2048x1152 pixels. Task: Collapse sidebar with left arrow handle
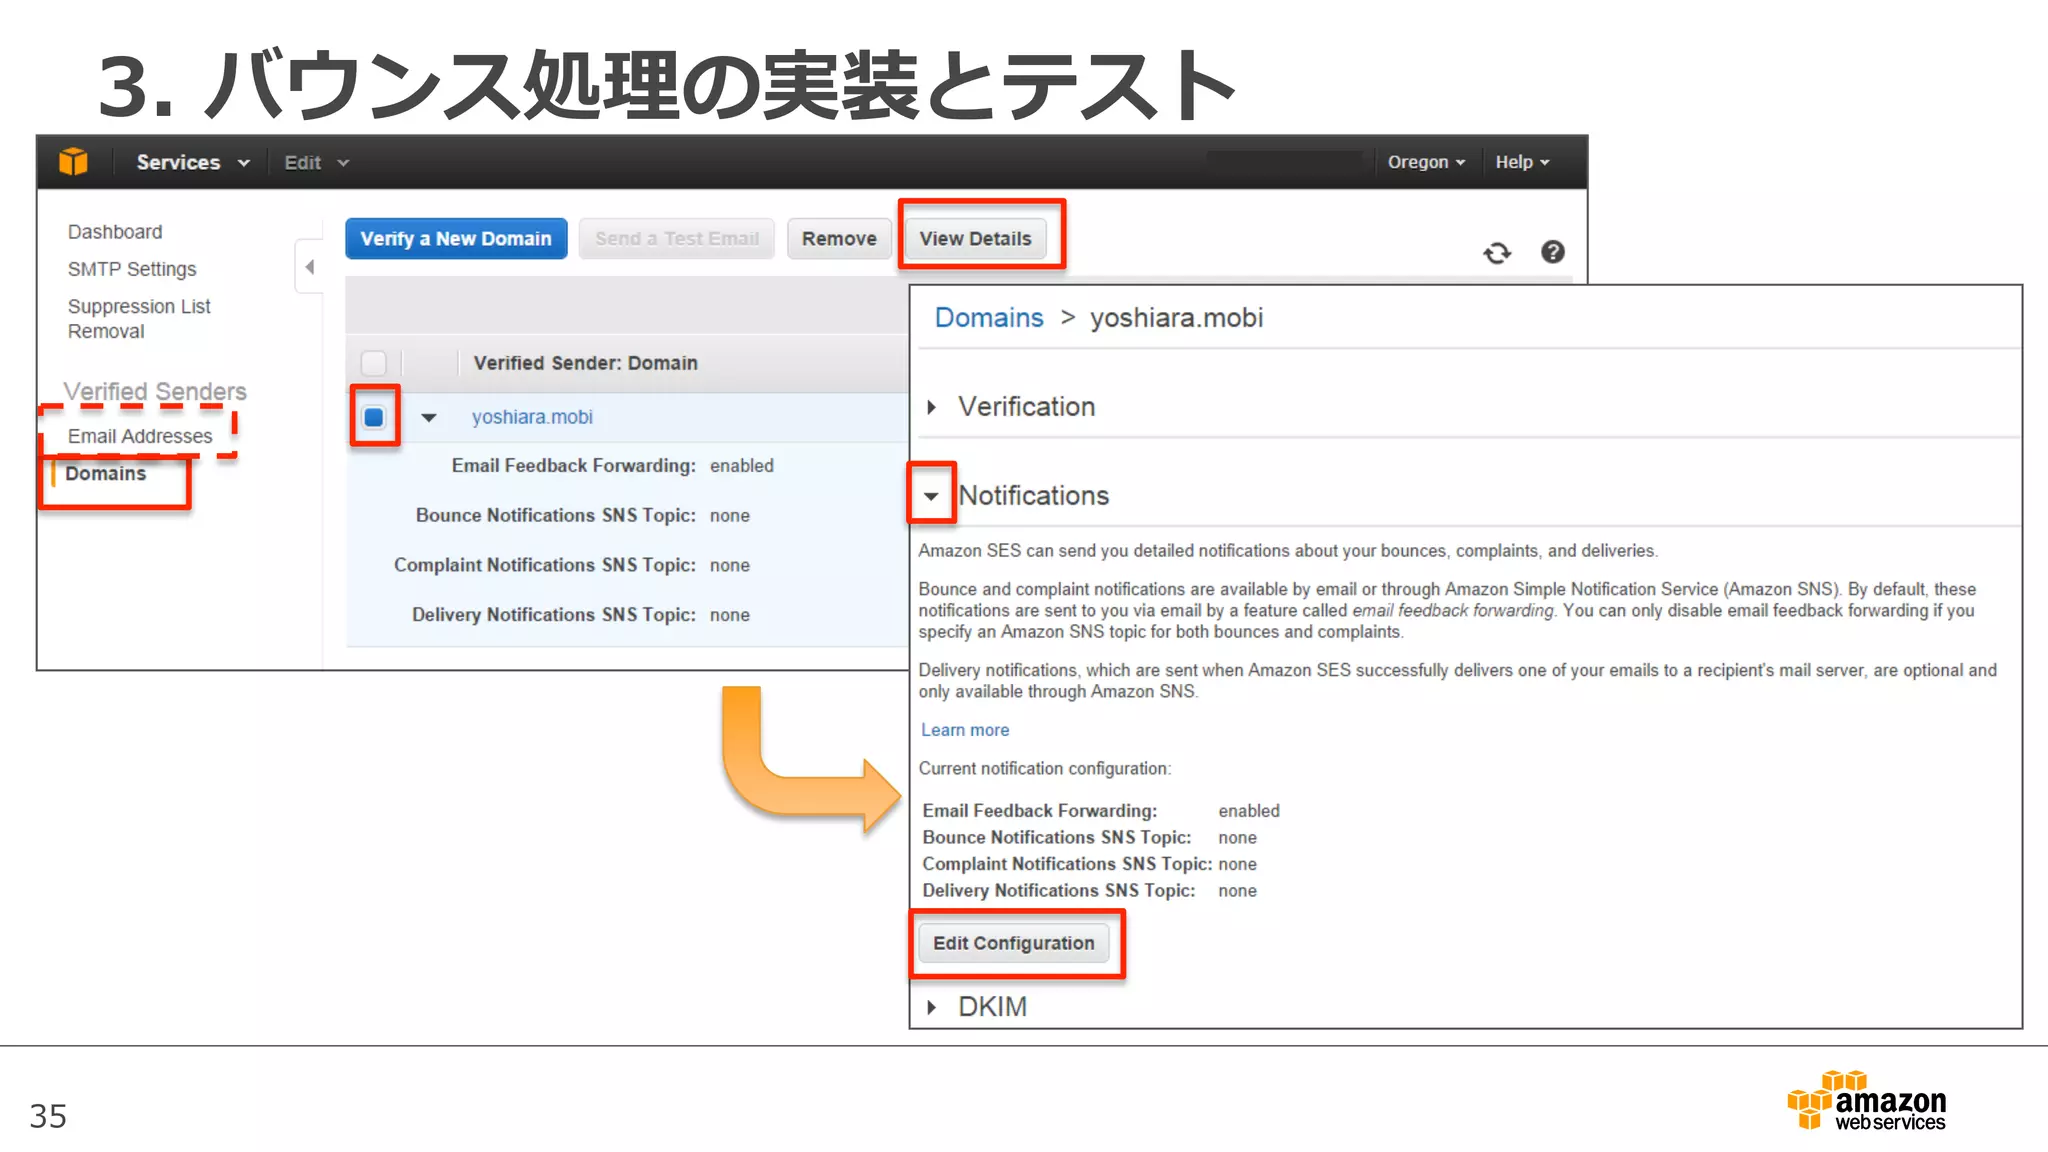click(x=309, y=267)
